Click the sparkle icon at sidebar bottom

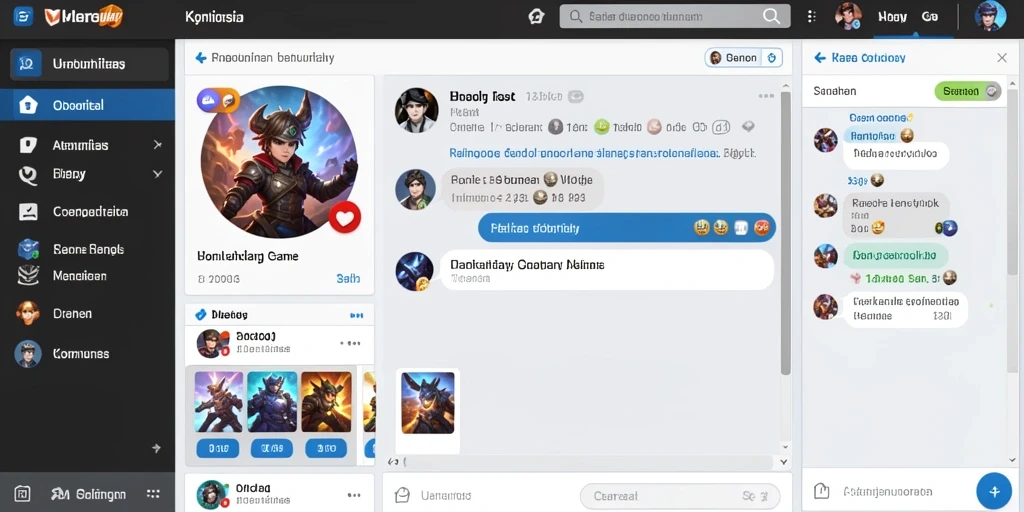point(156,449)
